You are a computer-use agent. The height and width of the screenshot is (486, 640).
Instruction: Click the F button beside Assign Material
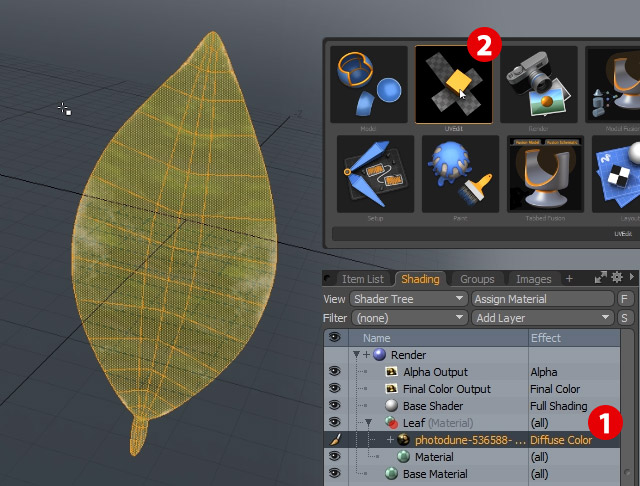(x=624, y=299)
